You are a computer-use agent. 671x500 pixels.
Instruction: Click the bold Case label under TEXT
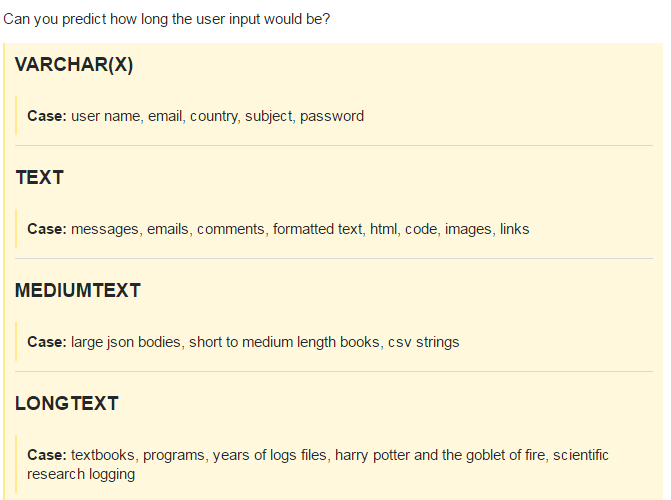[x=46, y=229]
